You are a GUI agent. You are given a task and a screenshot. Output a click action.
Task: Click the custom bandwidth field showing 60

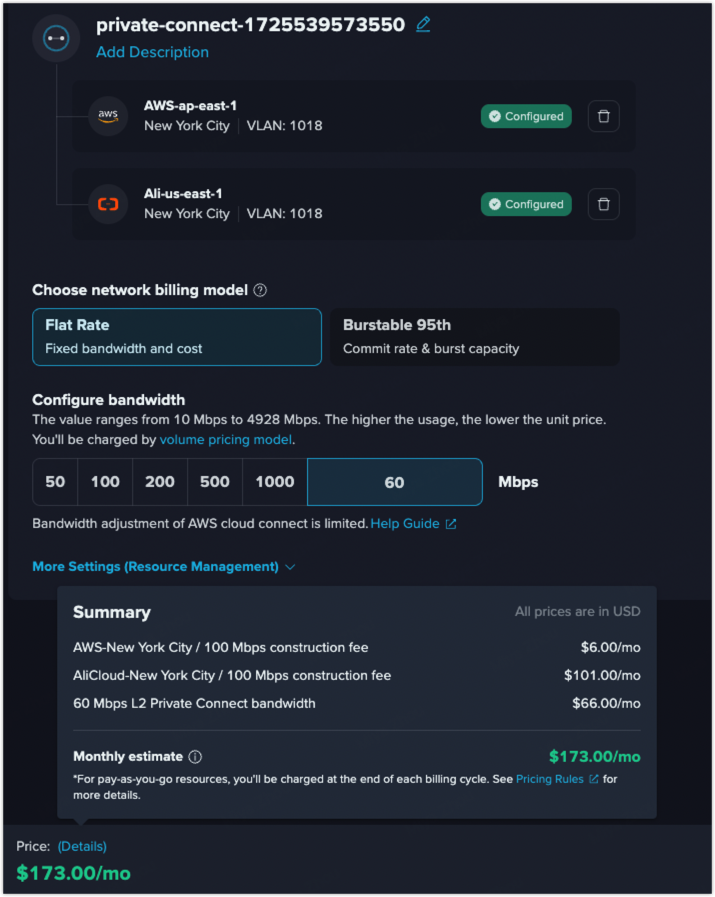[x=395, y=482]
